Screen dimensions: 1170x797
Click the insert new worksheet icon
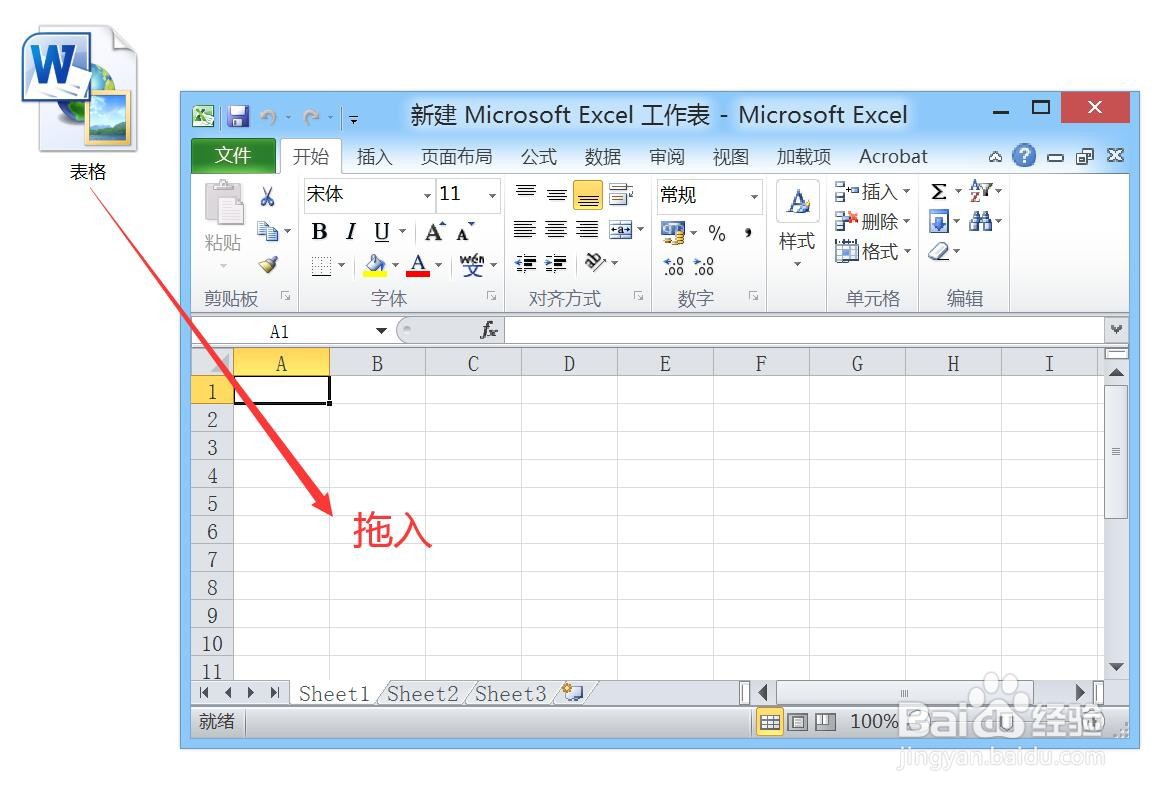click(x=572, y=693)
